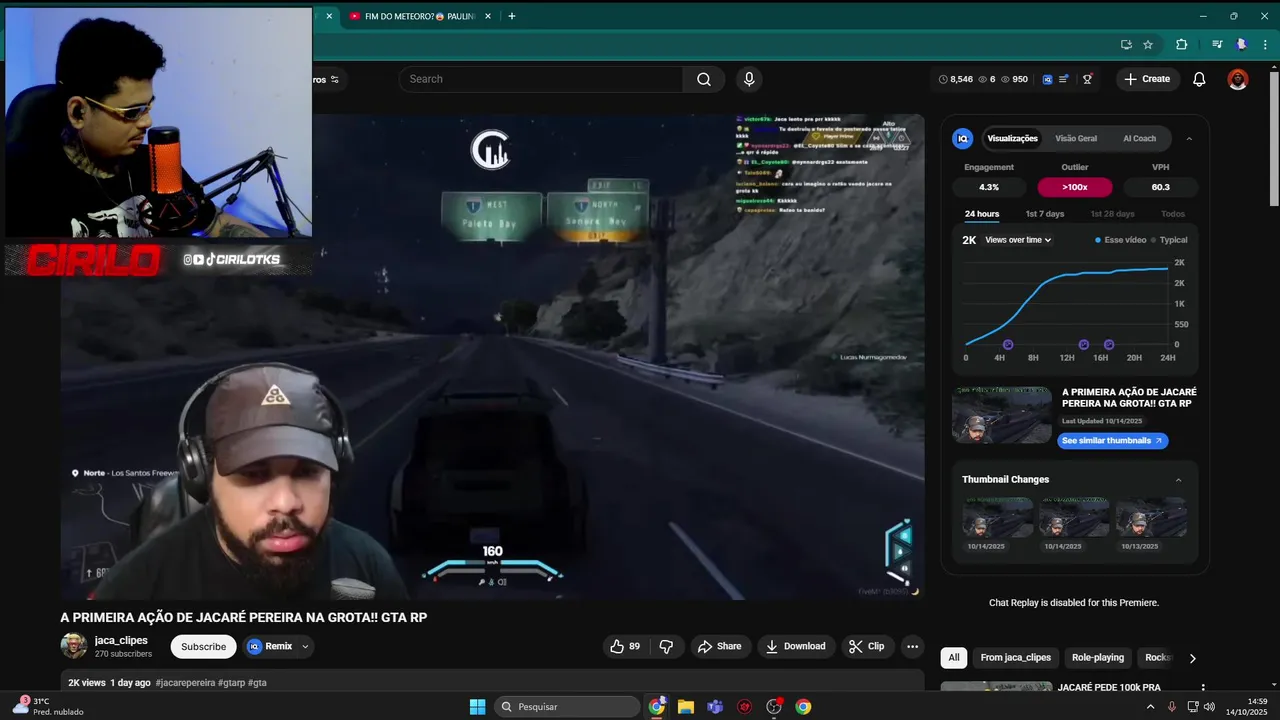Click the vidIQ logo in YouTube header
Screen dimensions: 1280x720
pos(1047,79)
